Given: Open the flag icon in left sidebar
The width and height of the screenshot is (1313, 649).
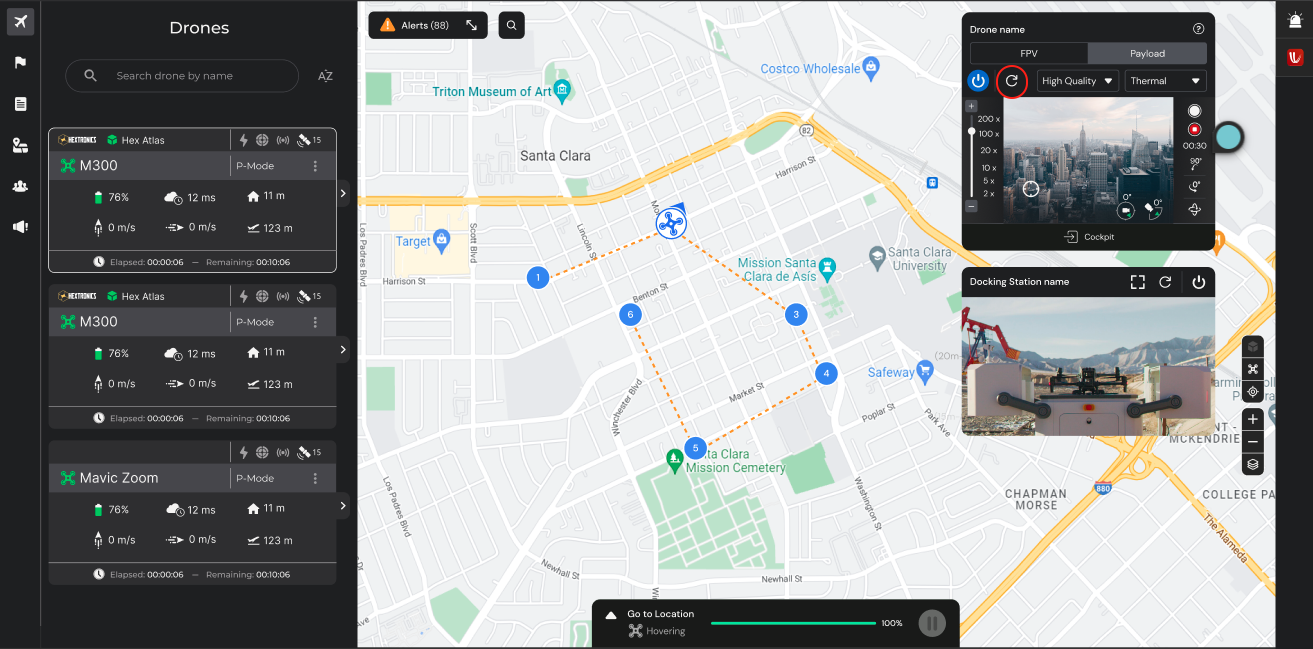Looking at the screenshot, I should point(20,62).
